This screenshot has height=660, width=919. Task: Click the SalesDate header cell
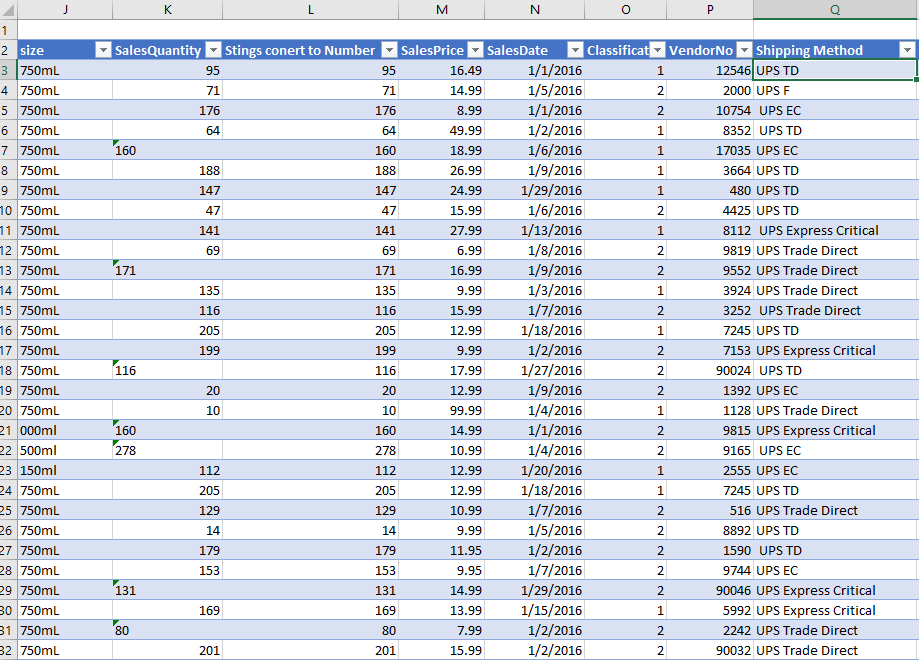click(535, 50)
